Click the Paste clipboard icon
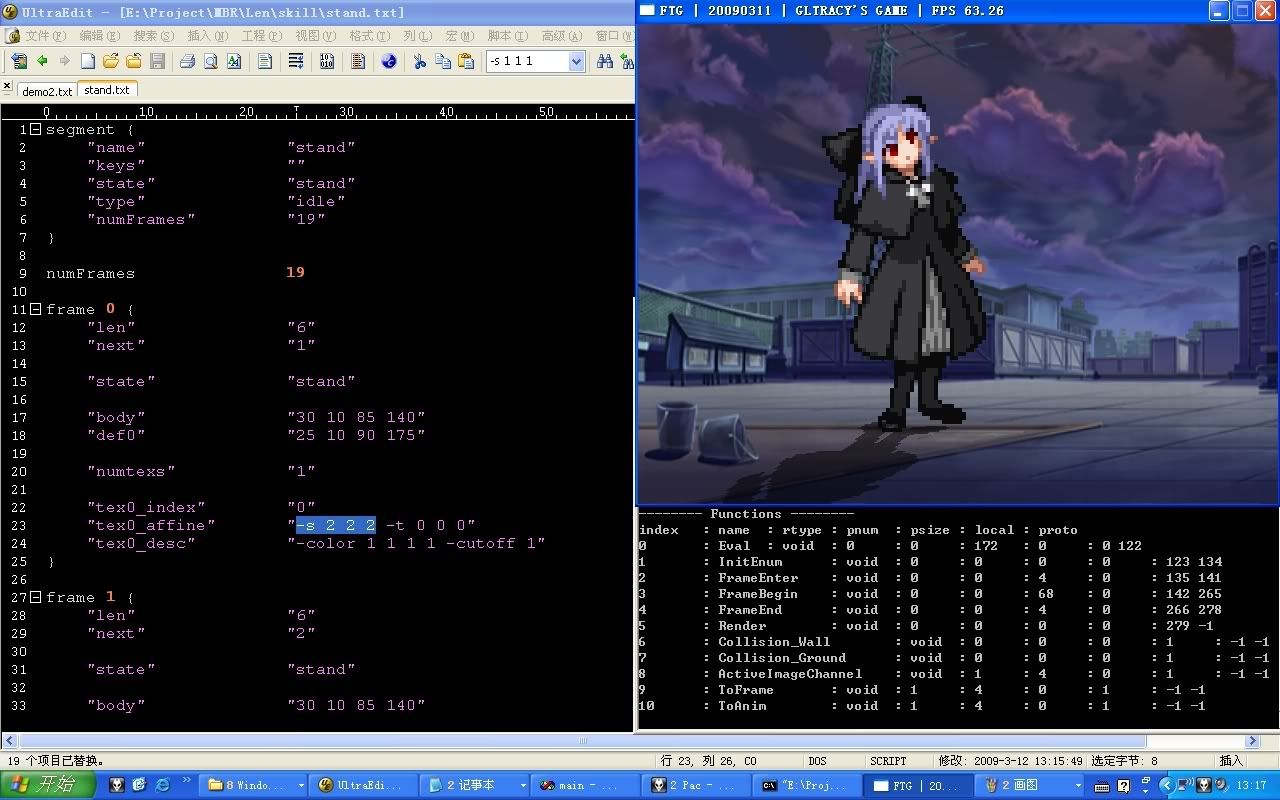Viewport: 1280px width, 800px height. pyautogui.click(x=466, y=61)
